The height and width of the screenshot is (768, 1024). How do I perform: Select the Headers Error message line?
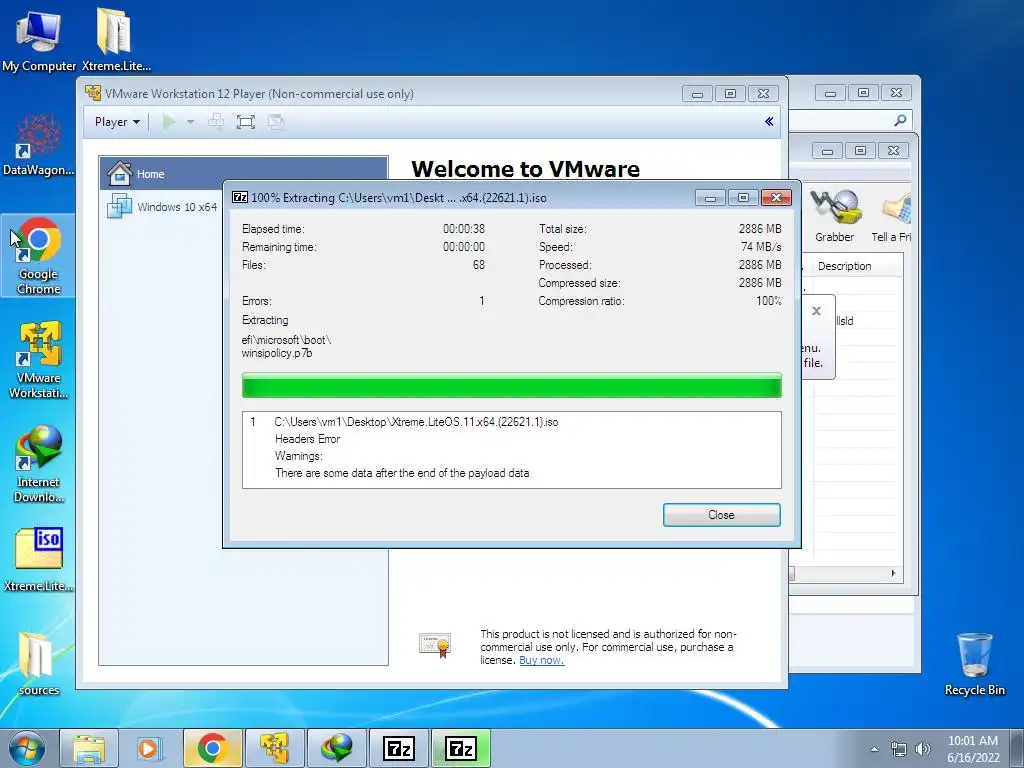click(x=307, y=439)
